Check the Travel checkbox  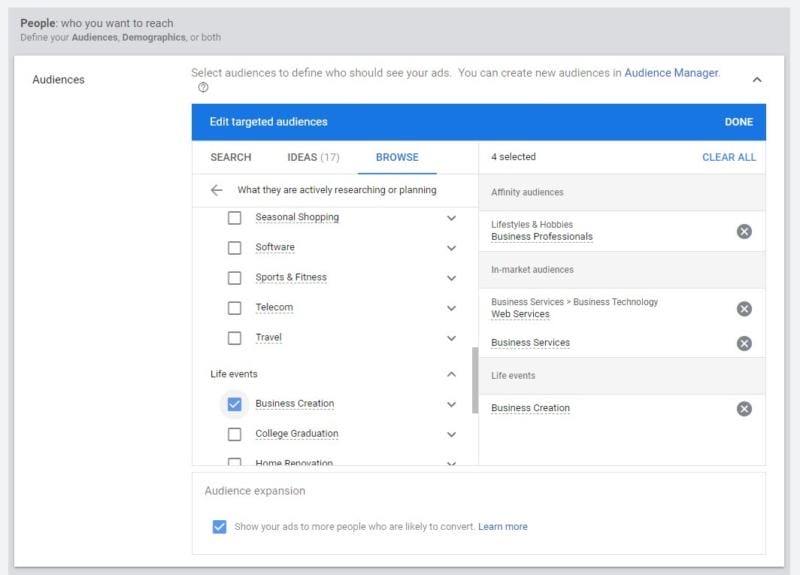click(x=234, y=338)
